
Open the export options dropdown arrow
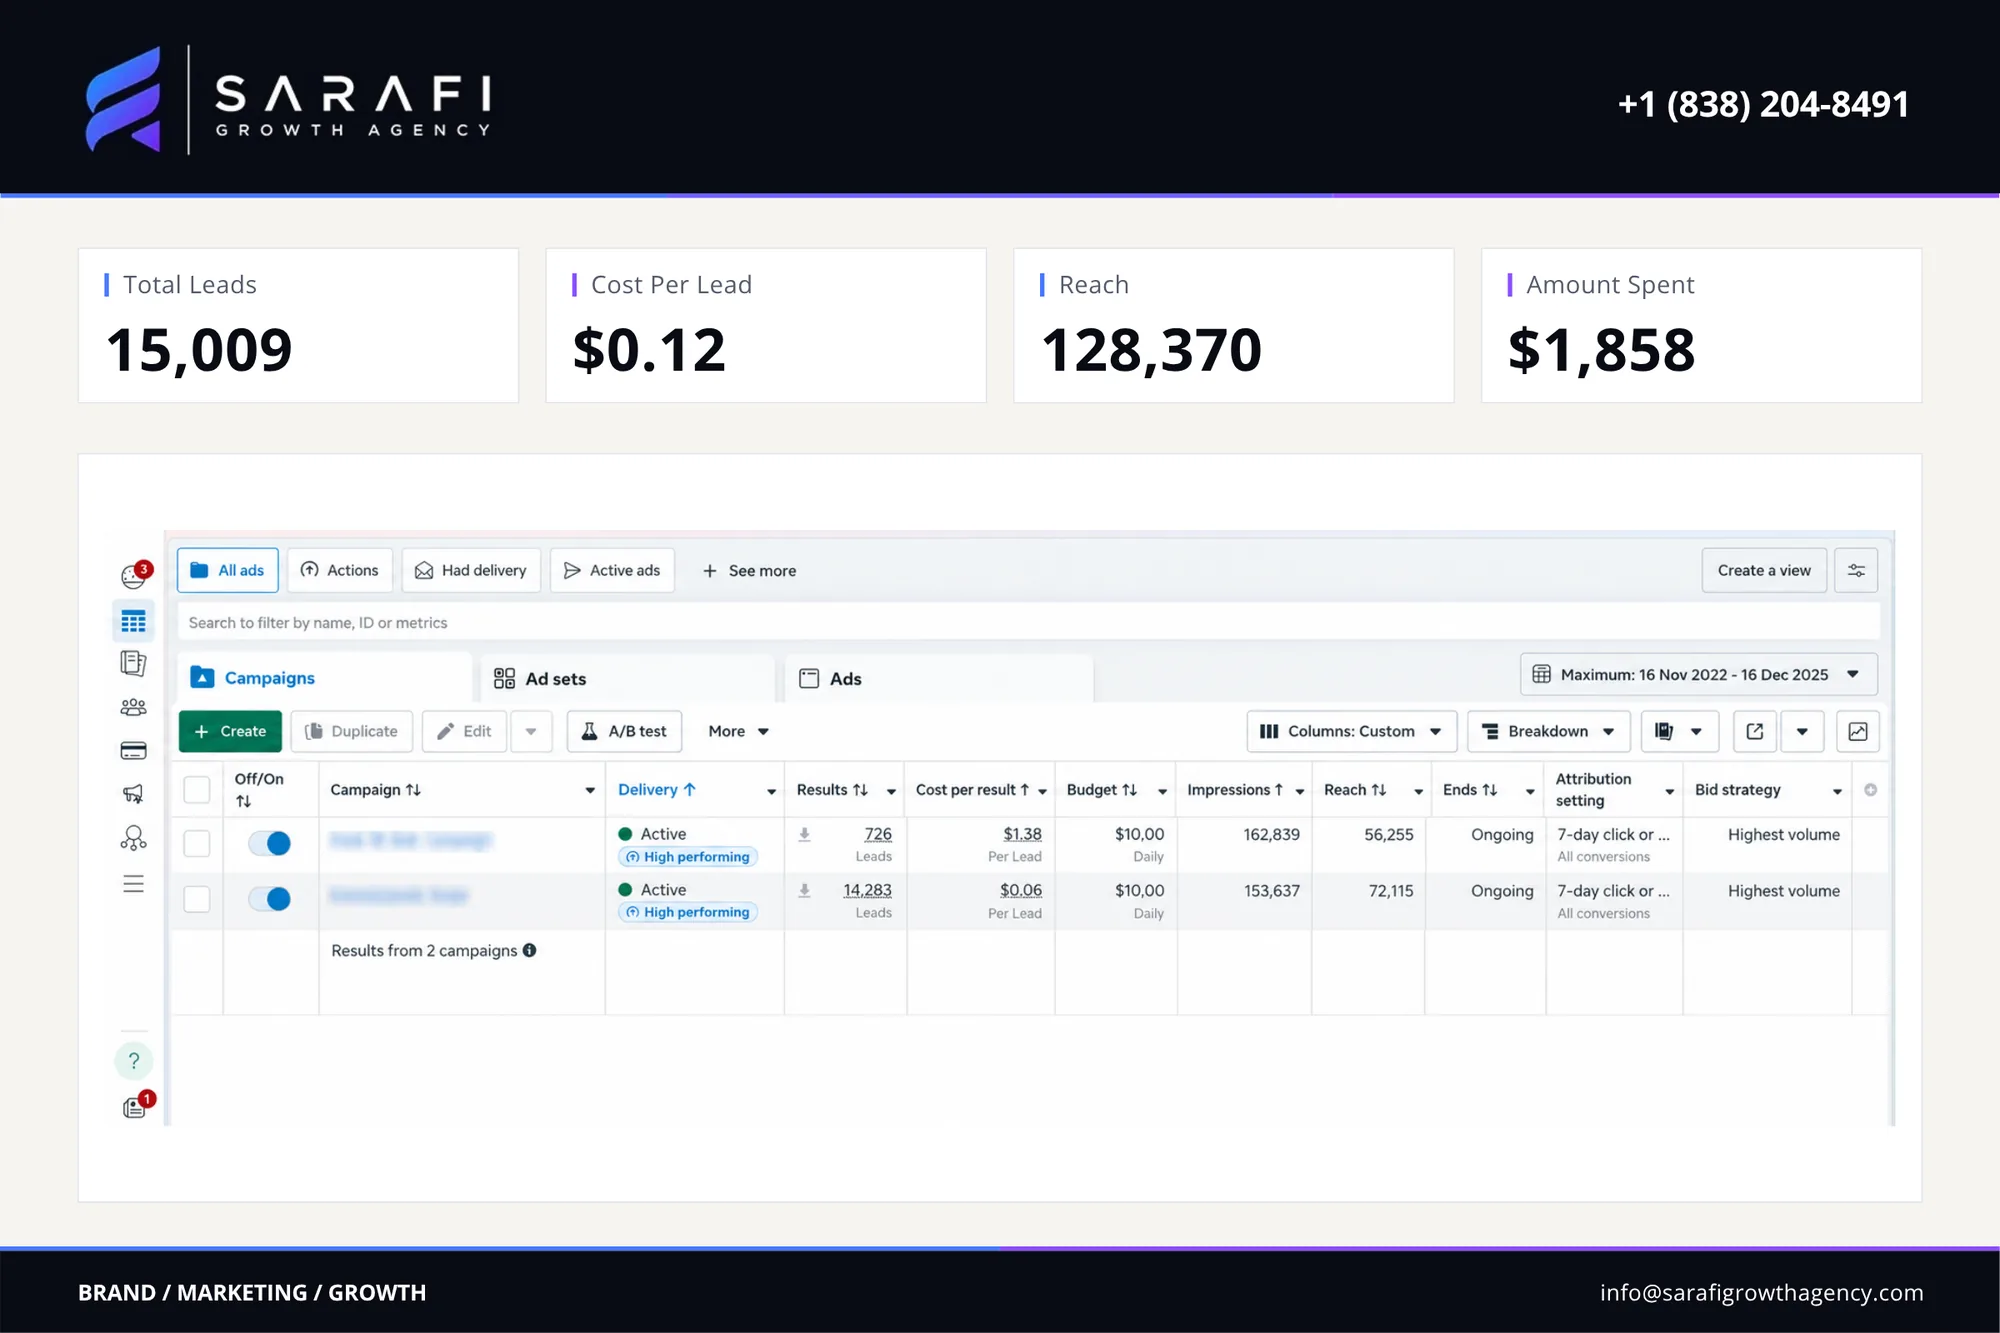pyautogui.click(x=1802, y=732)
